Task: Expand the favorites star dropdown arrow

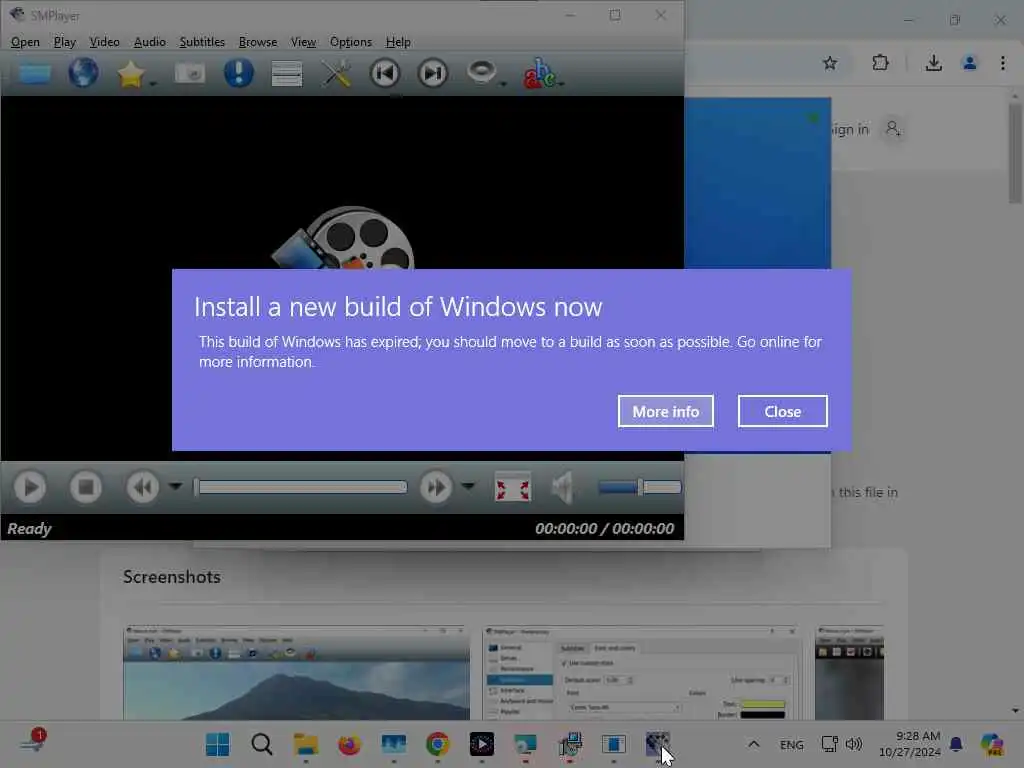Action: [153, 84]
